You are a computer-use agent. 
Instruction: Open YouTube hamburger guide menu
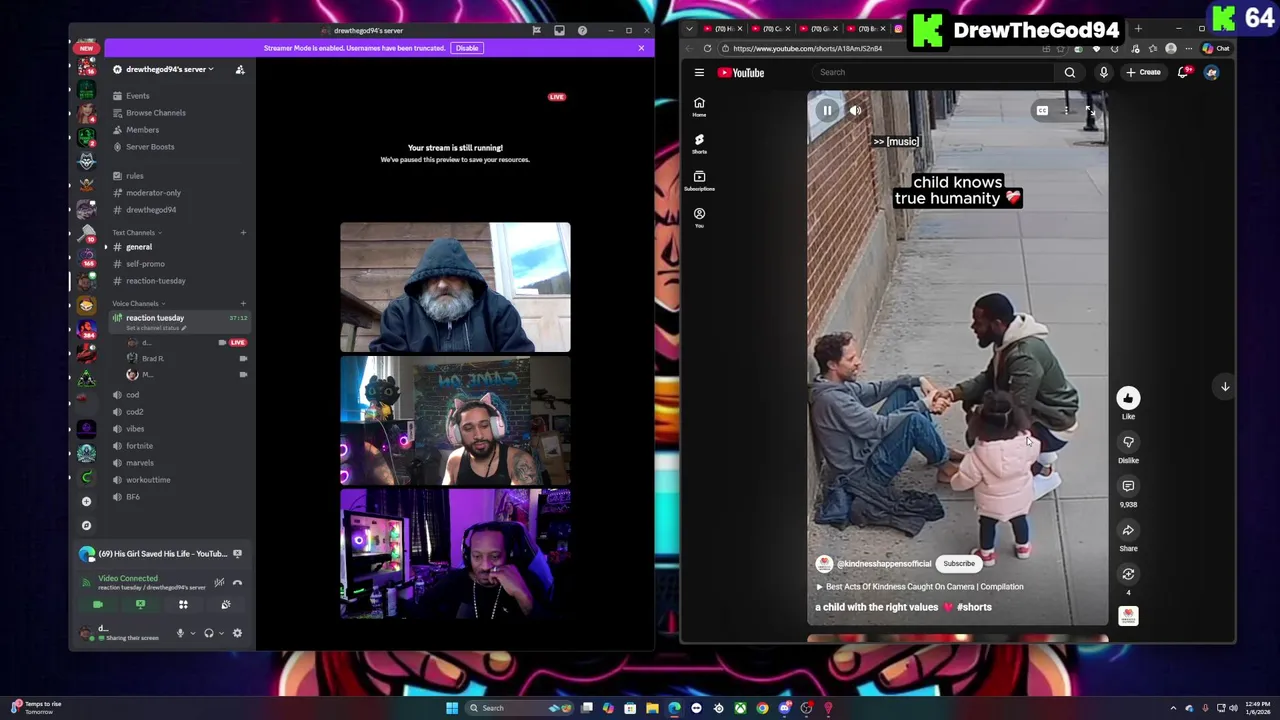click(699, 72)
